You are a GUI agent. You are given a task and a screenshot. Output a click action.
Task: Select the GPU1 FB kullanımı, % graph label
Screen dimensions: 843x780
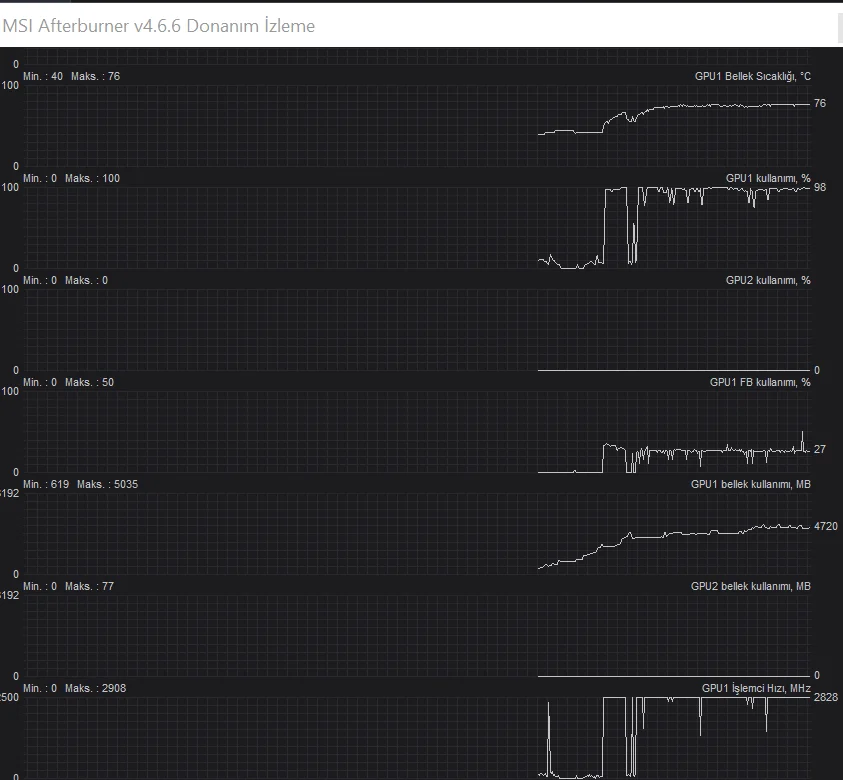coord(760,382)
